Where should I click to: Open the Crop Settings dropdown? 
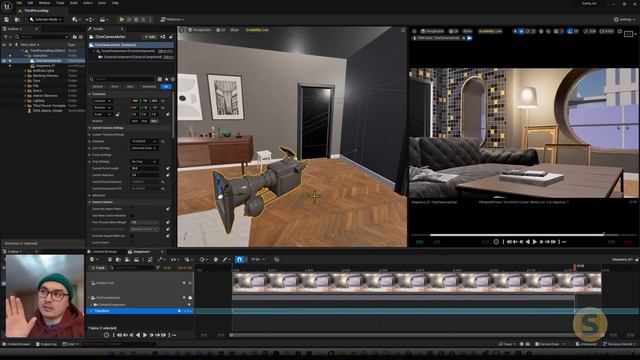[144, 162]
